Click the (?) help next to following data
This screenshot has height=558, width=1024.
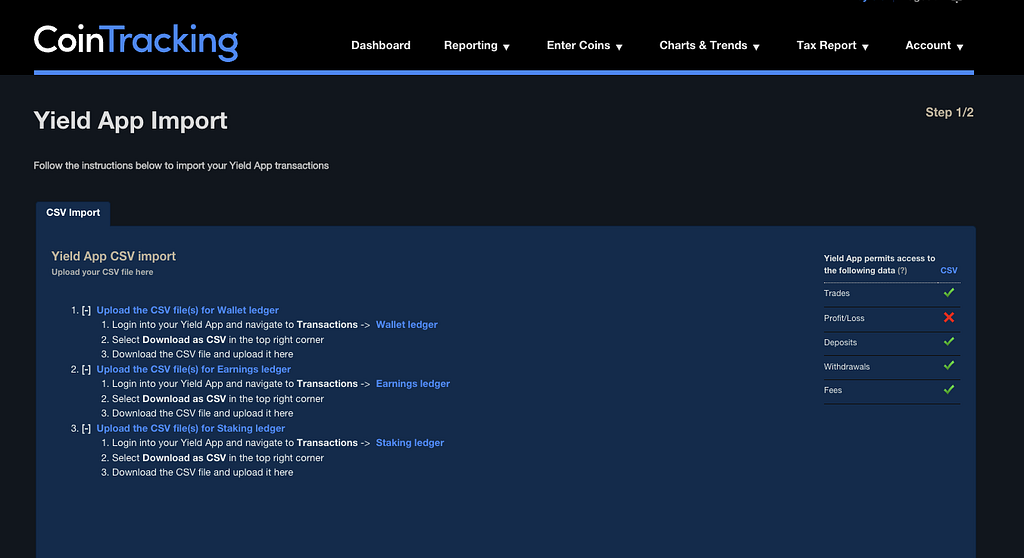[902, 271]
